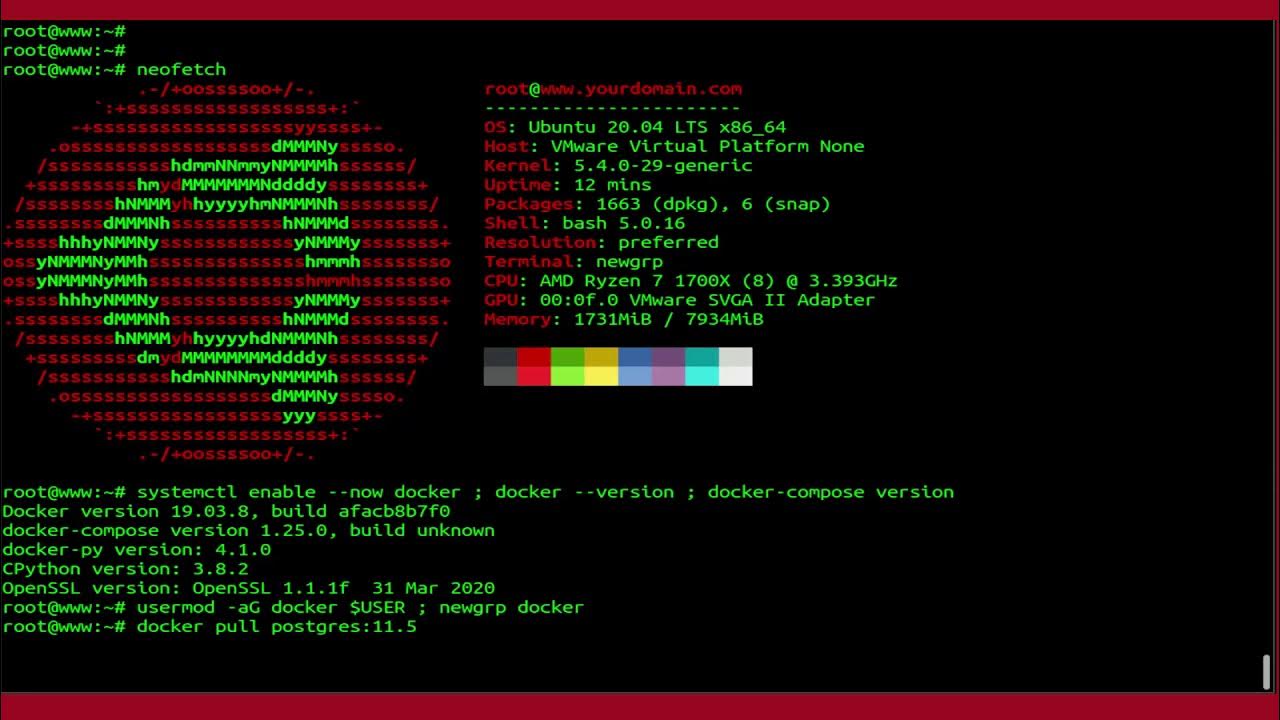This screenshot has height=720, width=1280.
Task: Click the 'Memory: 1731MiB / 7934MiB' line
Action: tap(624, 319)
